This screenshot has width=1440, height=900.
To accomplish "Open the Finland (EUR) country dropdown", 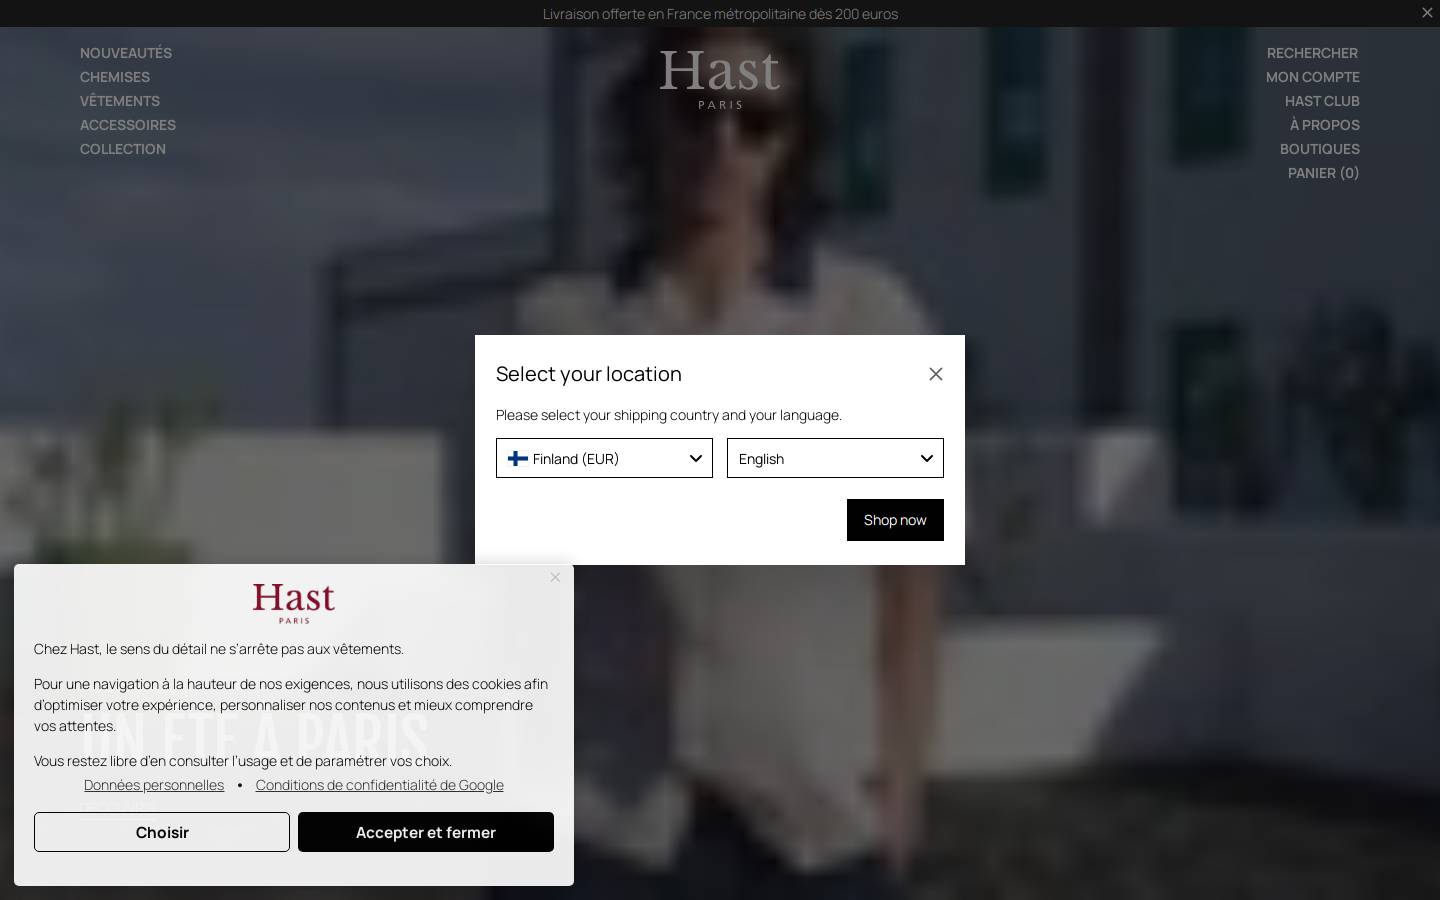I will (604, 458).
